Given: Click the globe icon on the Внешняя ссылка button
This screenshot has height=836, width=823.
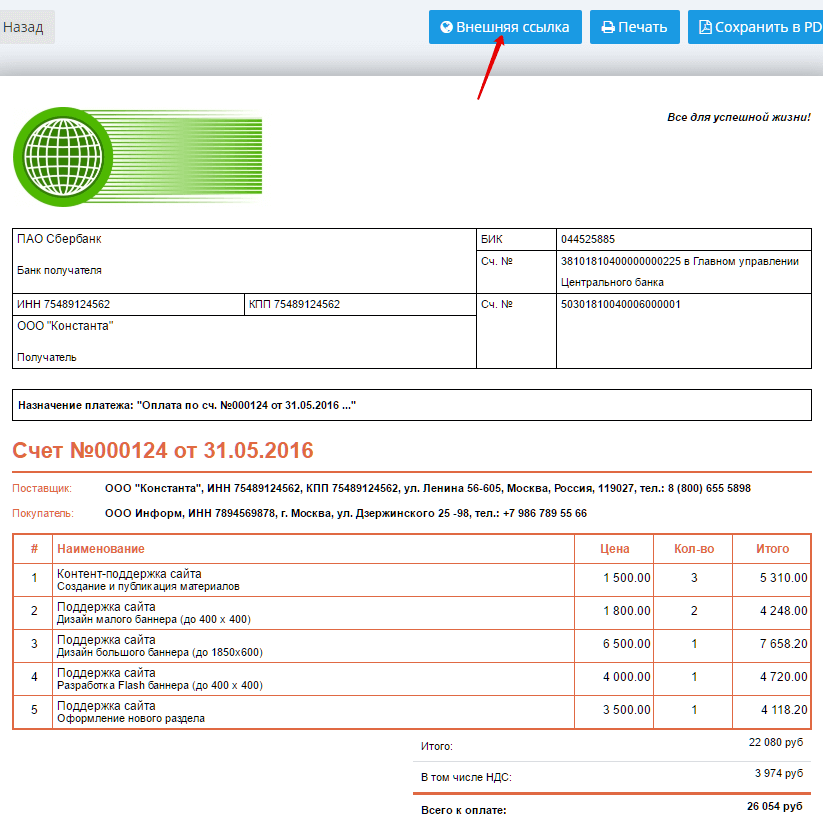Looking at the screenshot, I should click(x=446, y=28).
